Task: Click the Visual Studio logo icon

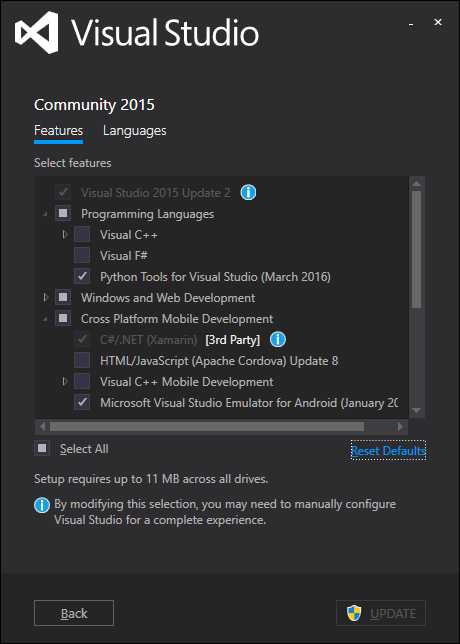Action: click(37, 32)
